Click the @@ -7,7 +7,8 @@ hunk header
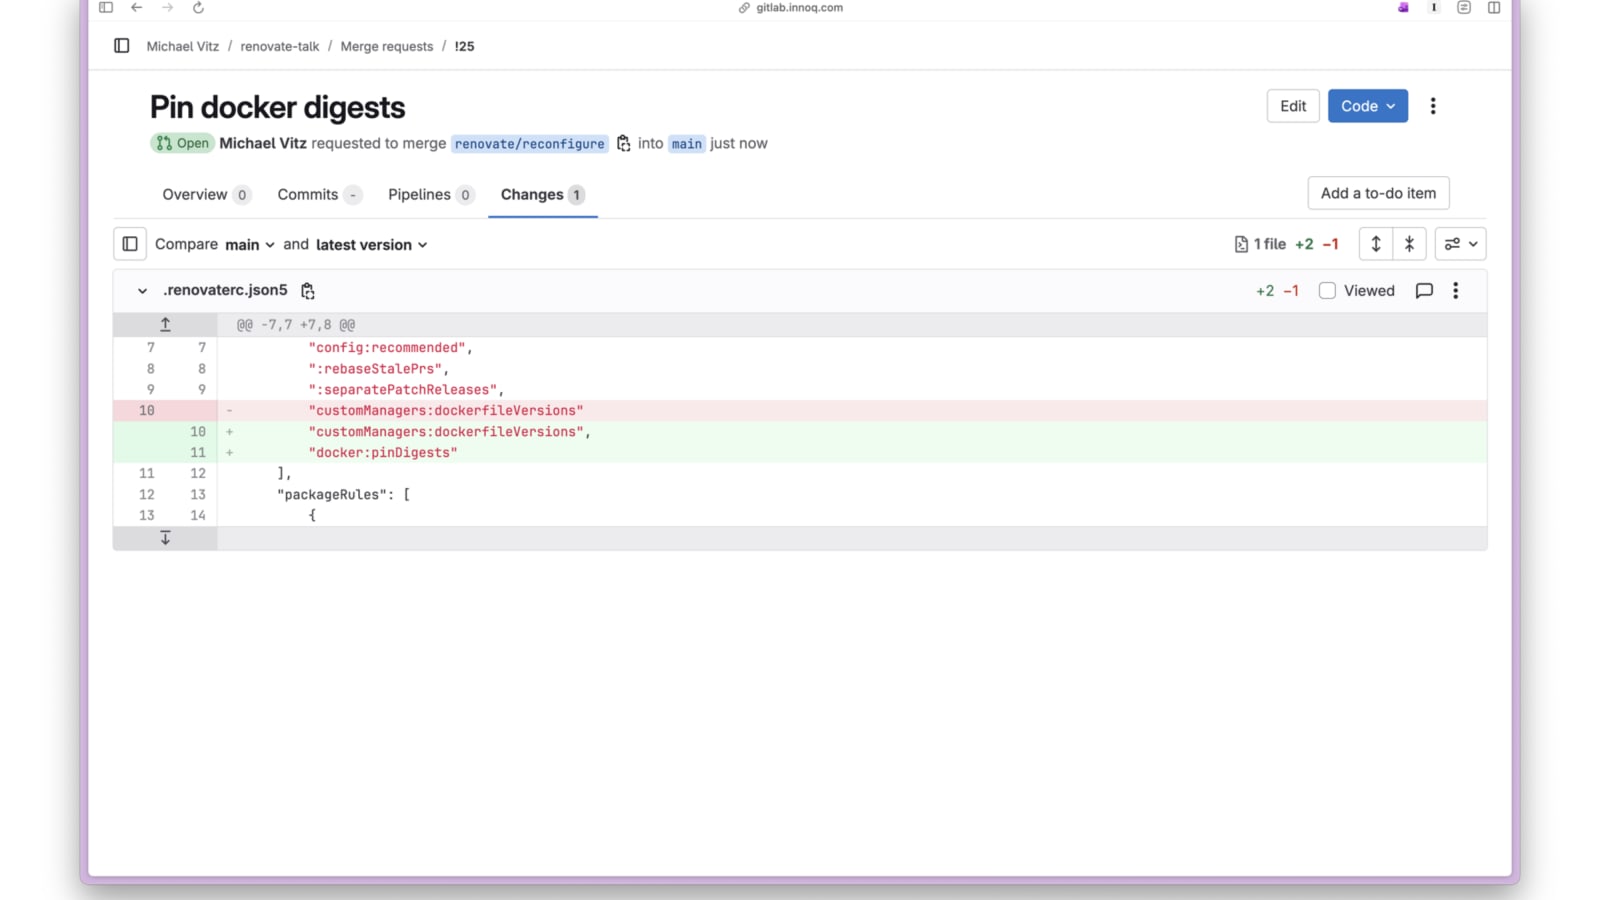The width and height of the screenshot is (1600, 900). [x=296, y=325]
